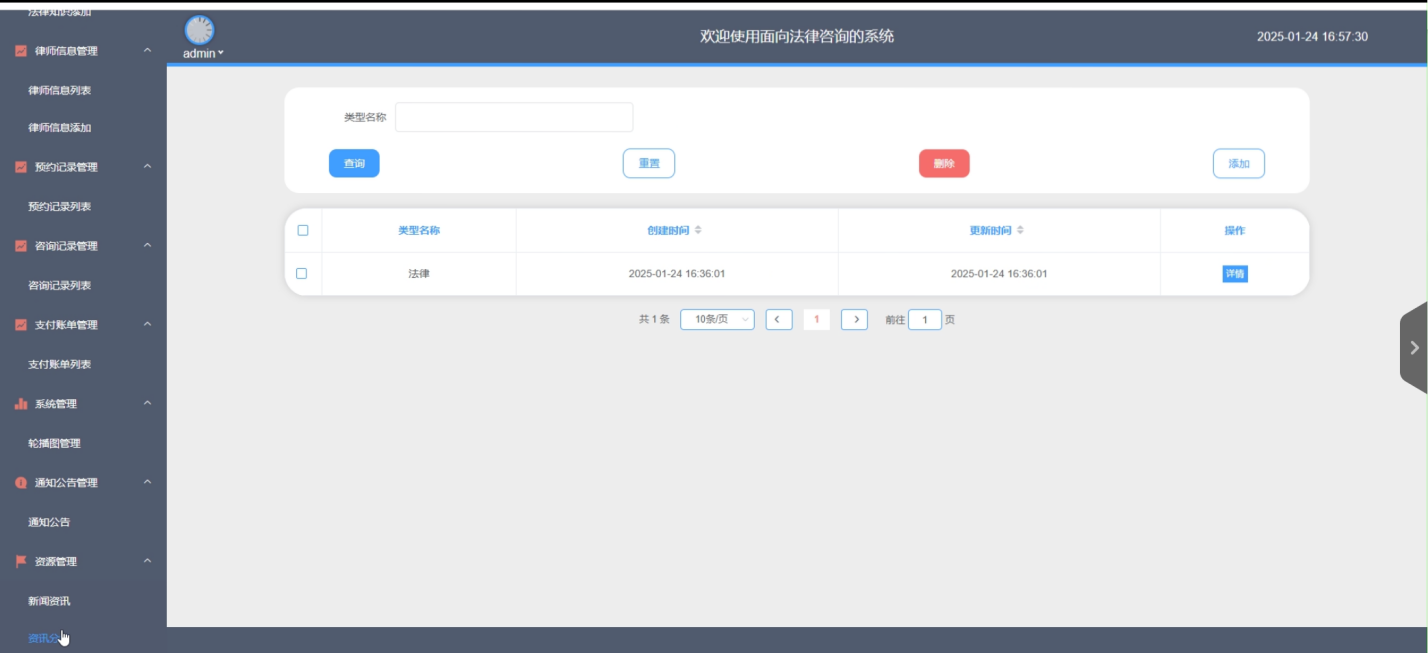Click the red 删除 button
This screenshot has width=1428, height=653.
[x=944, y=163]
